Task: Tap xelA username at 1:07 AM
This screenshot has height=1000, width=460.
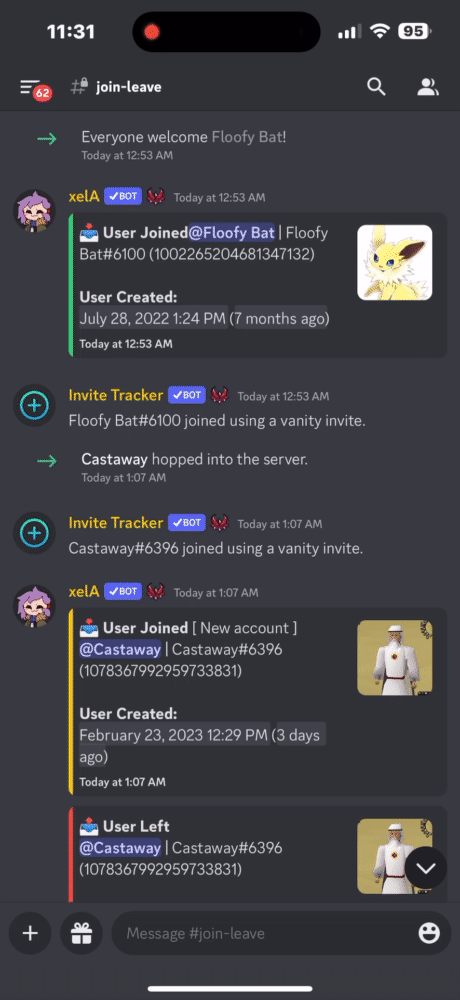Action: pyautogui.click(x=84, y=592)
